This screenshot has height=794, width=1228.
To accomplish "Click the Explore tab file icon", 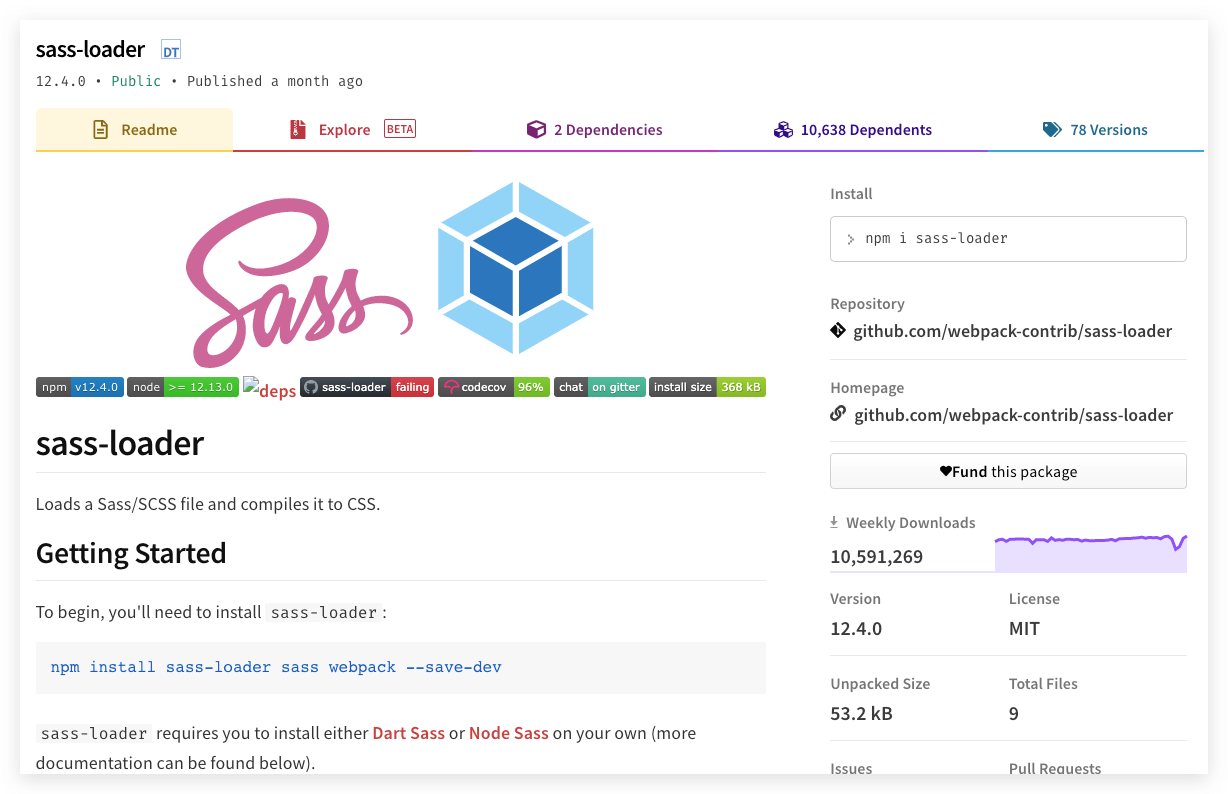I will [x=297, y=130].
